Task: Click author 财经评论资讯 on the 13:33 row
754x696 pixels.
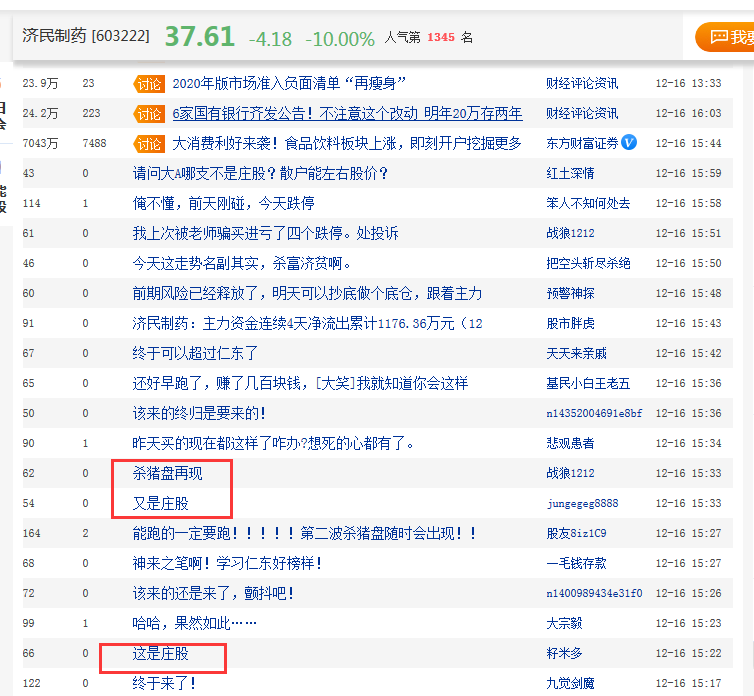Action: coord(582,84)
